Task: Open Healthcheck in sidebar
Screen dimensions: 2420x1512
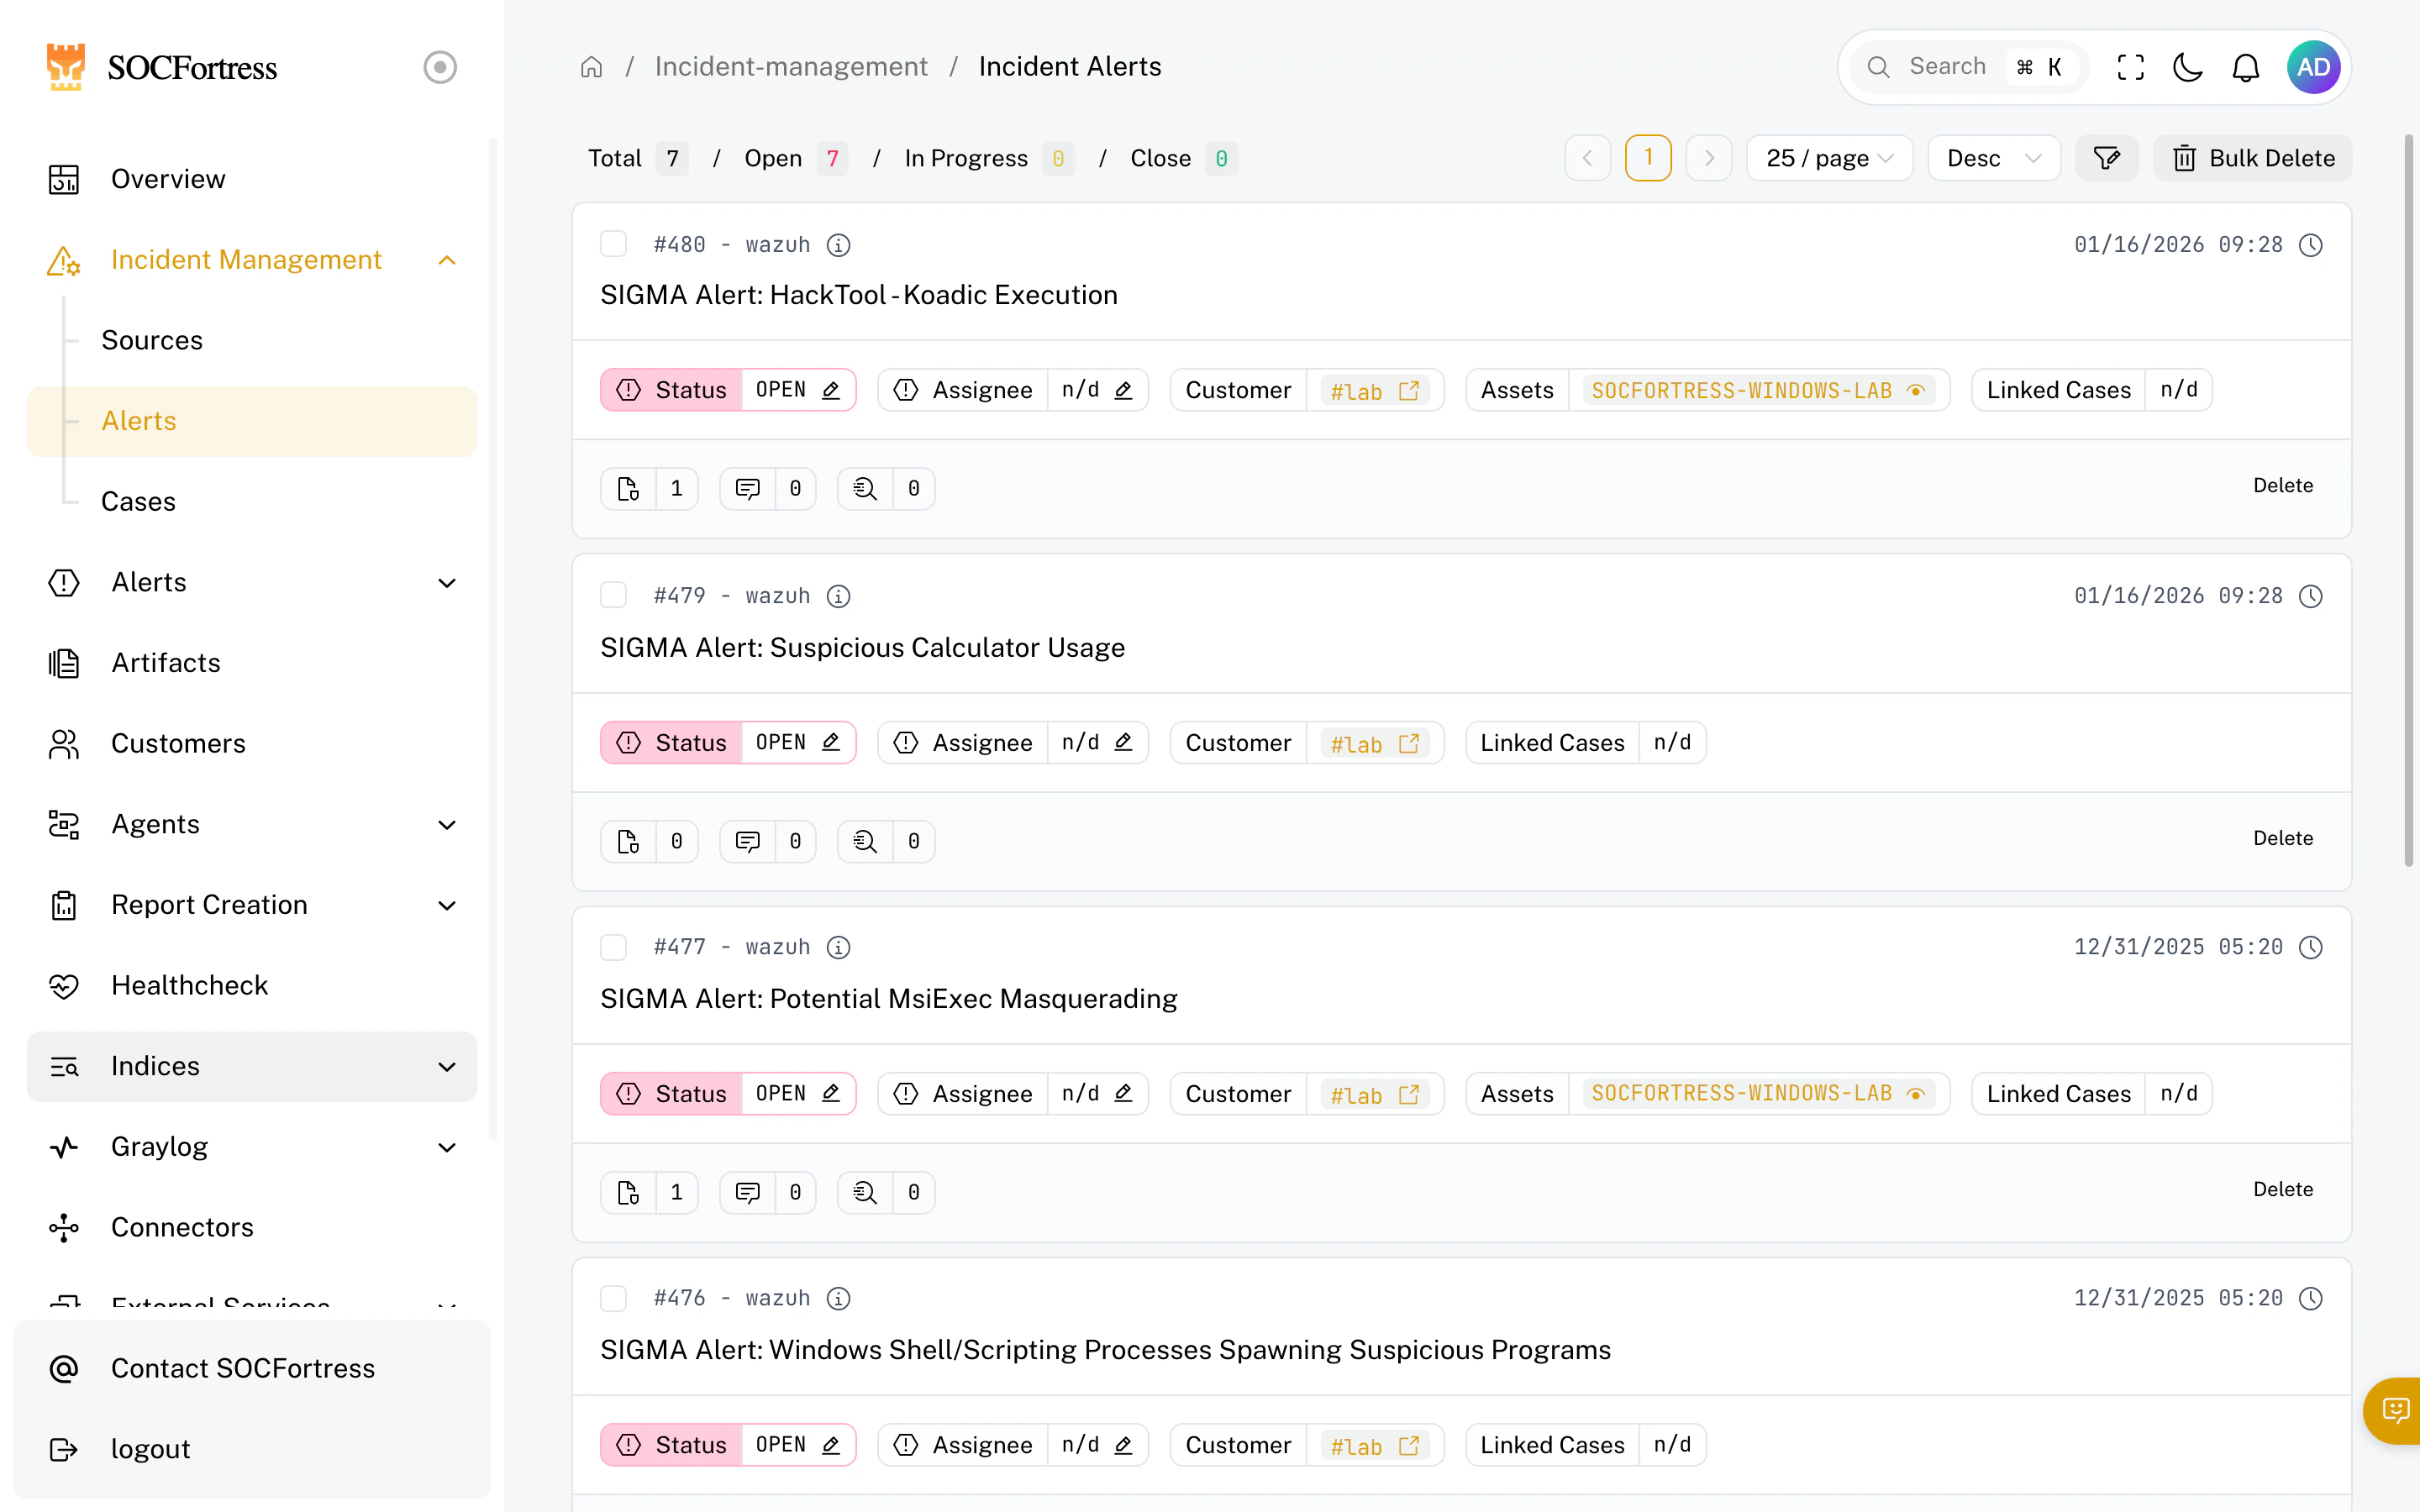Action: tap(252, 986)
